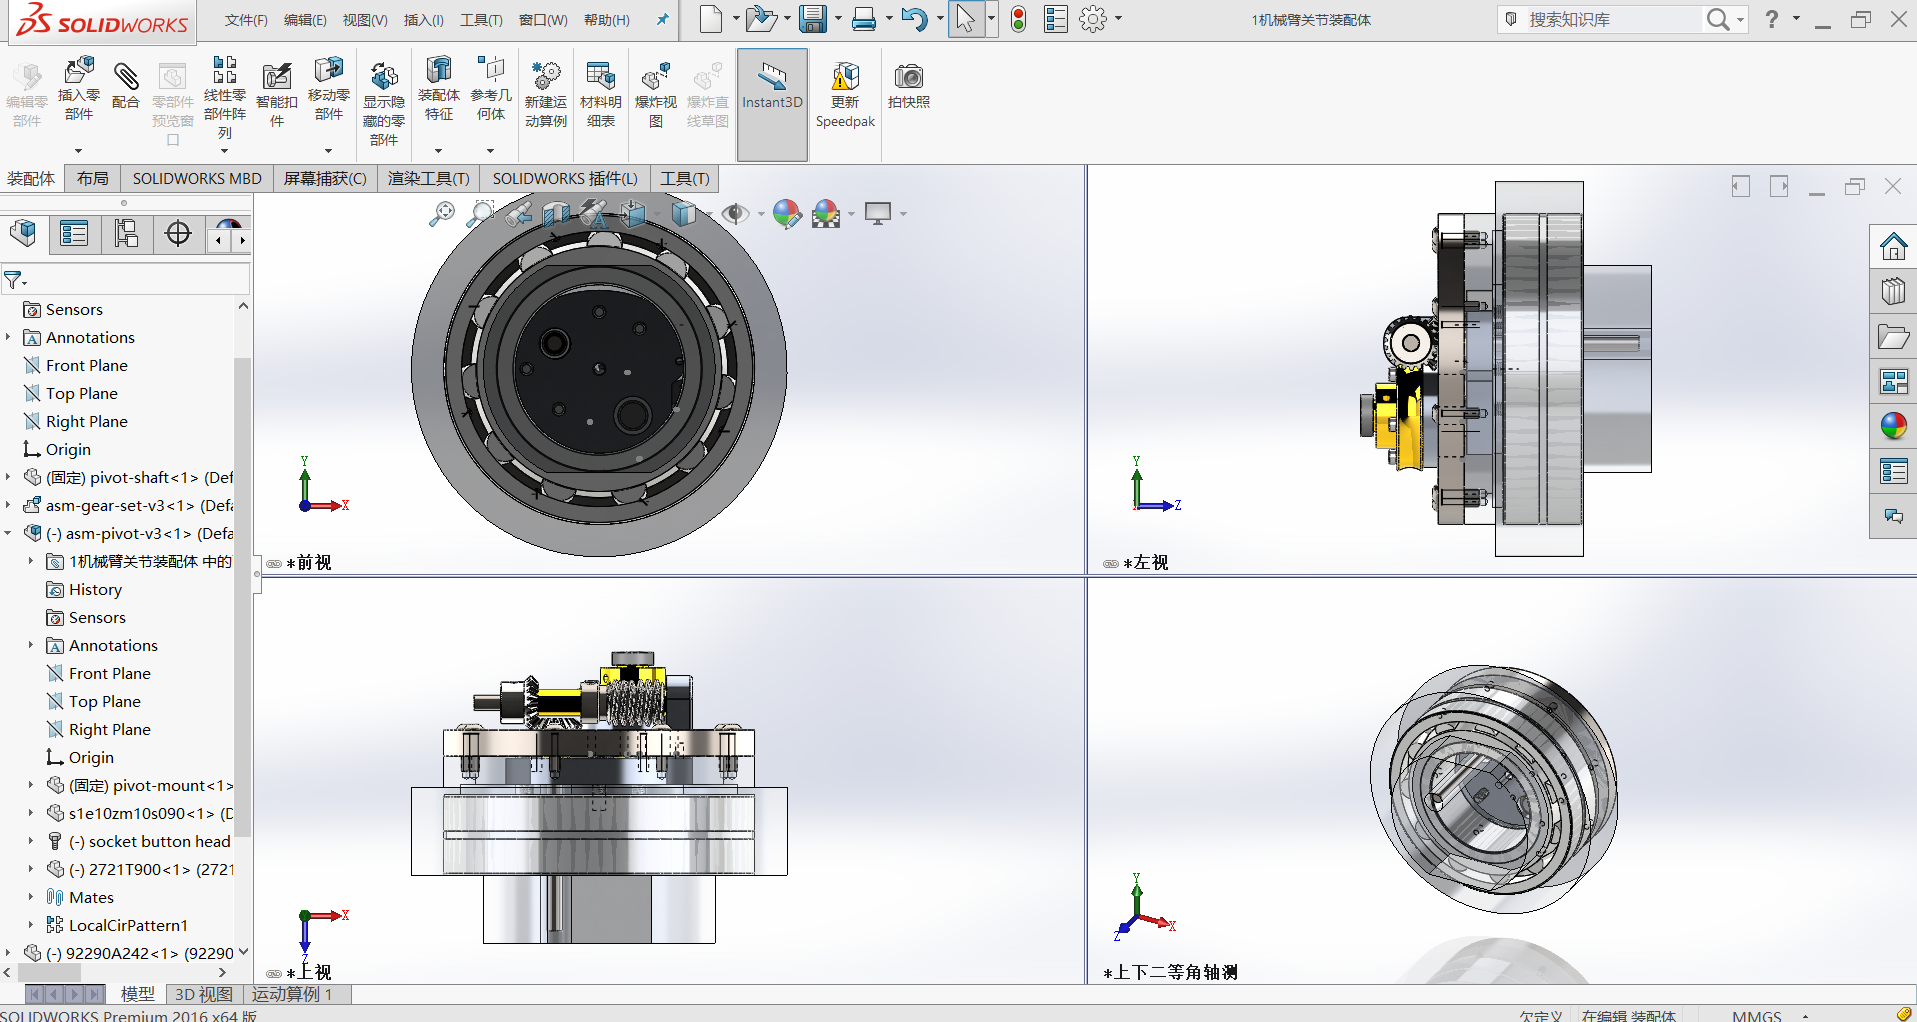Click the Assembly Features (装配体特征) icon
The image size is (1917, 1022).
click(439, 70)
